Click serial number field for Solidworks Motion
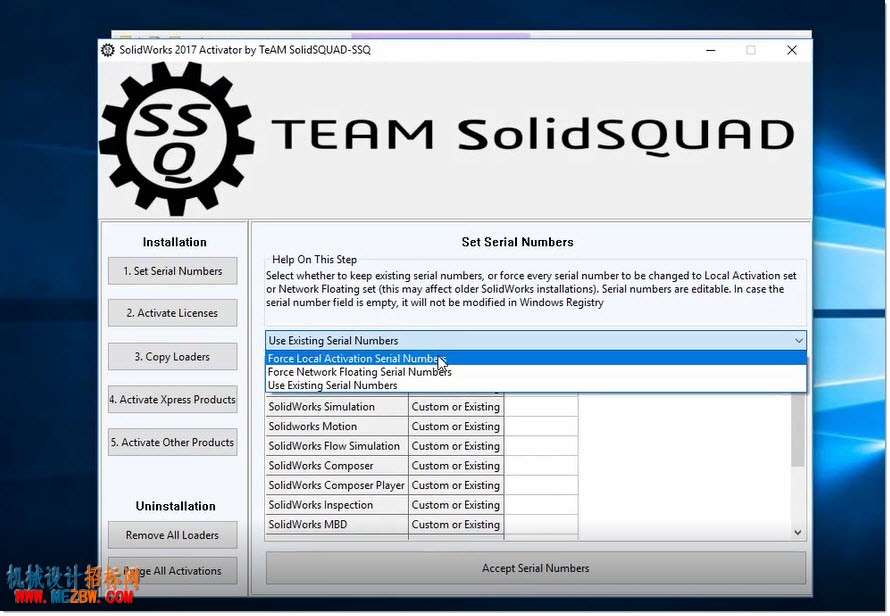This screenshot has height=616, width=890. [x=541, y=427]
